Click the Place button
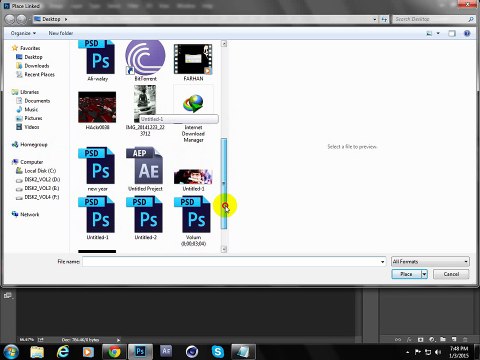480x360 pixels. click(406, 274)
